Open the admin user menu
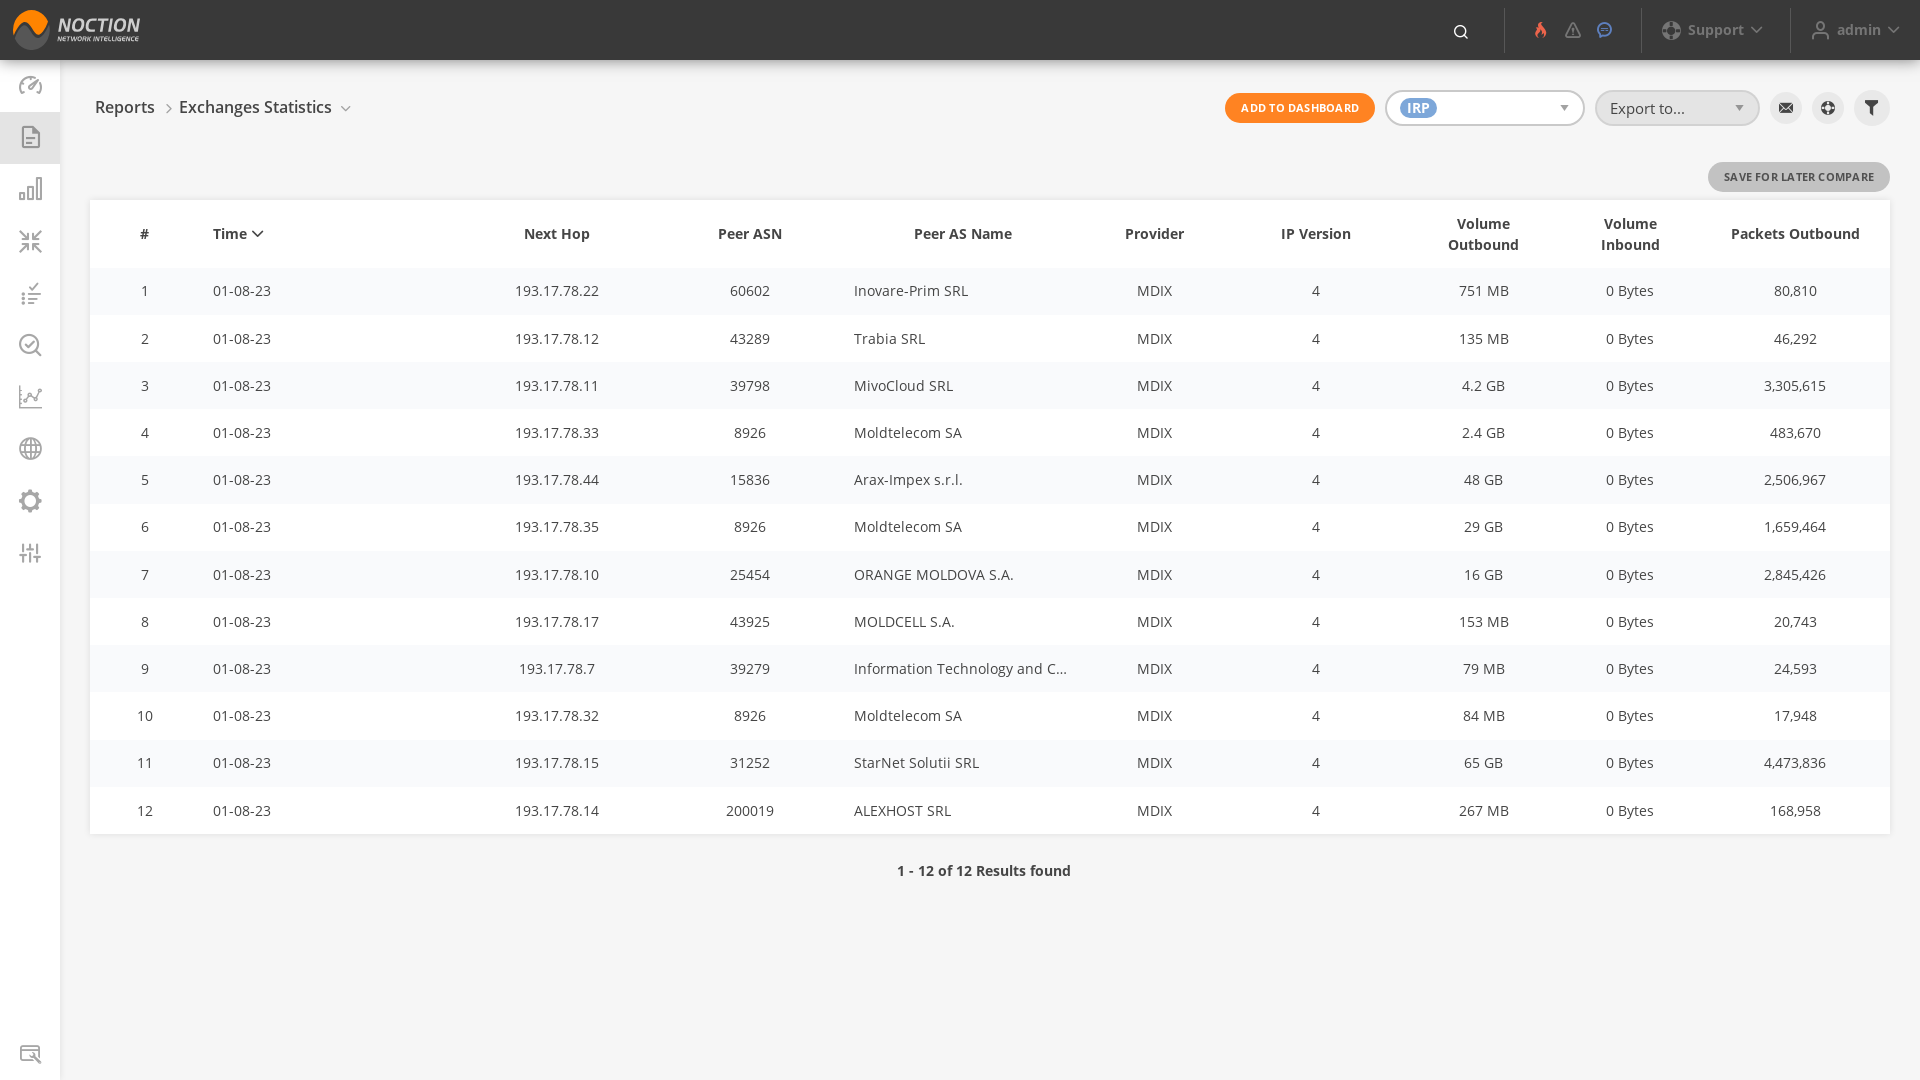This screenshot has width=1920, height=1080. [x=1855, y=30]
